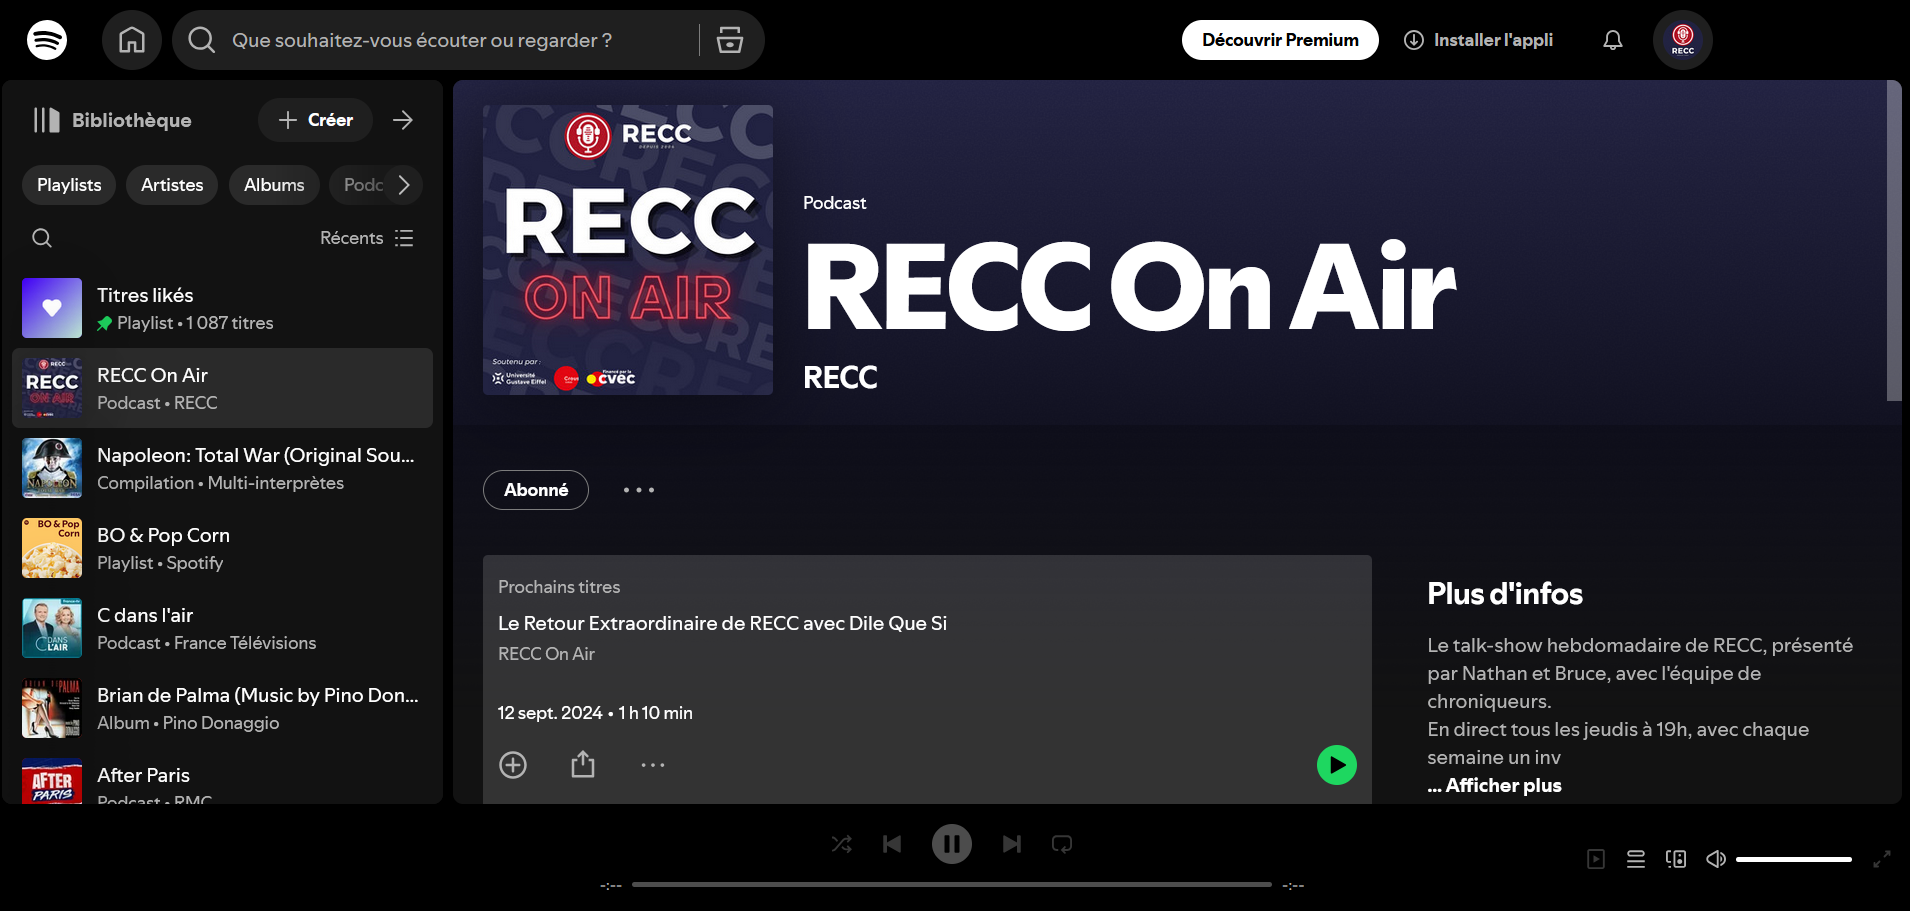Search within your library
The image size is (1910, 911).
41,238
